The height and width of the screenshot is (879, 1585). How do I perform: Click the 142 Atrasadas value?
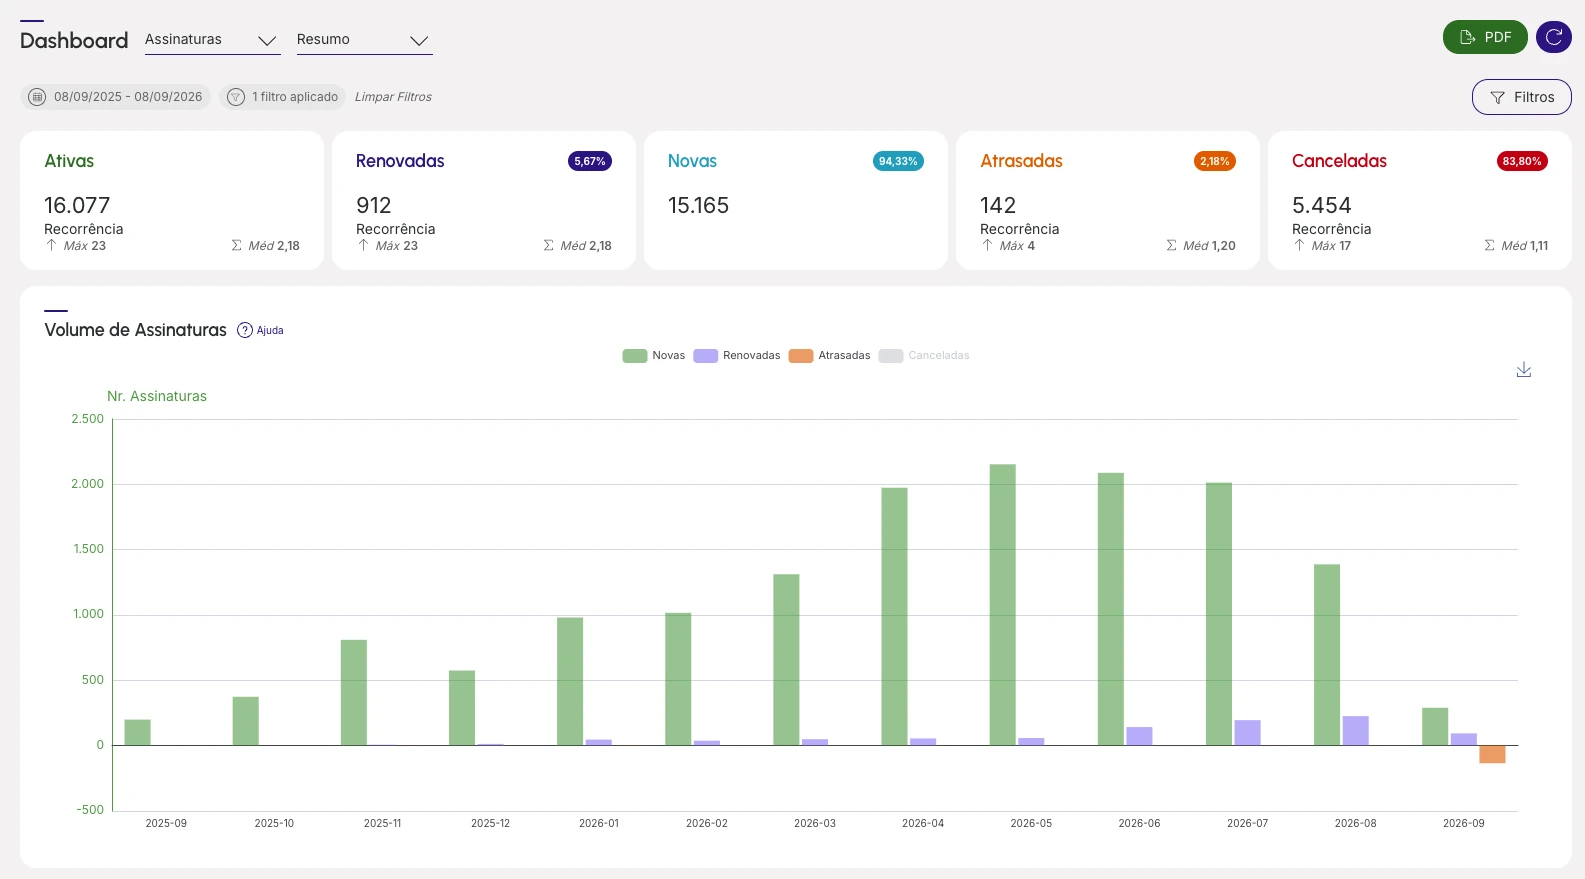[x=998, y=205]
